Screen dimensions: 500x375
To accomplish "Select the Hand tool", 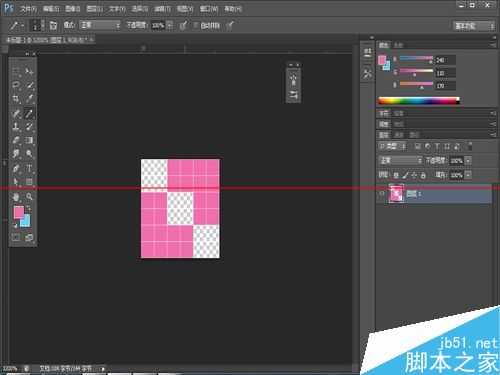I will 16,197.
